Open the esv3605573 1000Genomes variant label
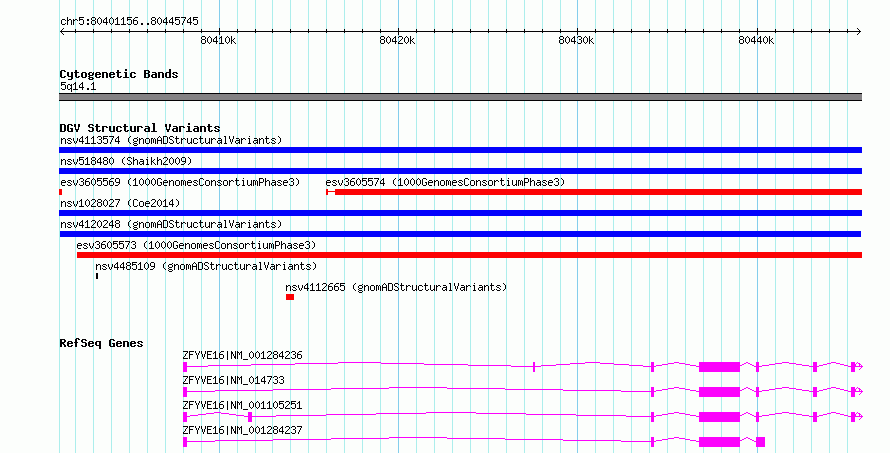The width and height of the screenshot is (890, 453). click(x=196, y=245)
